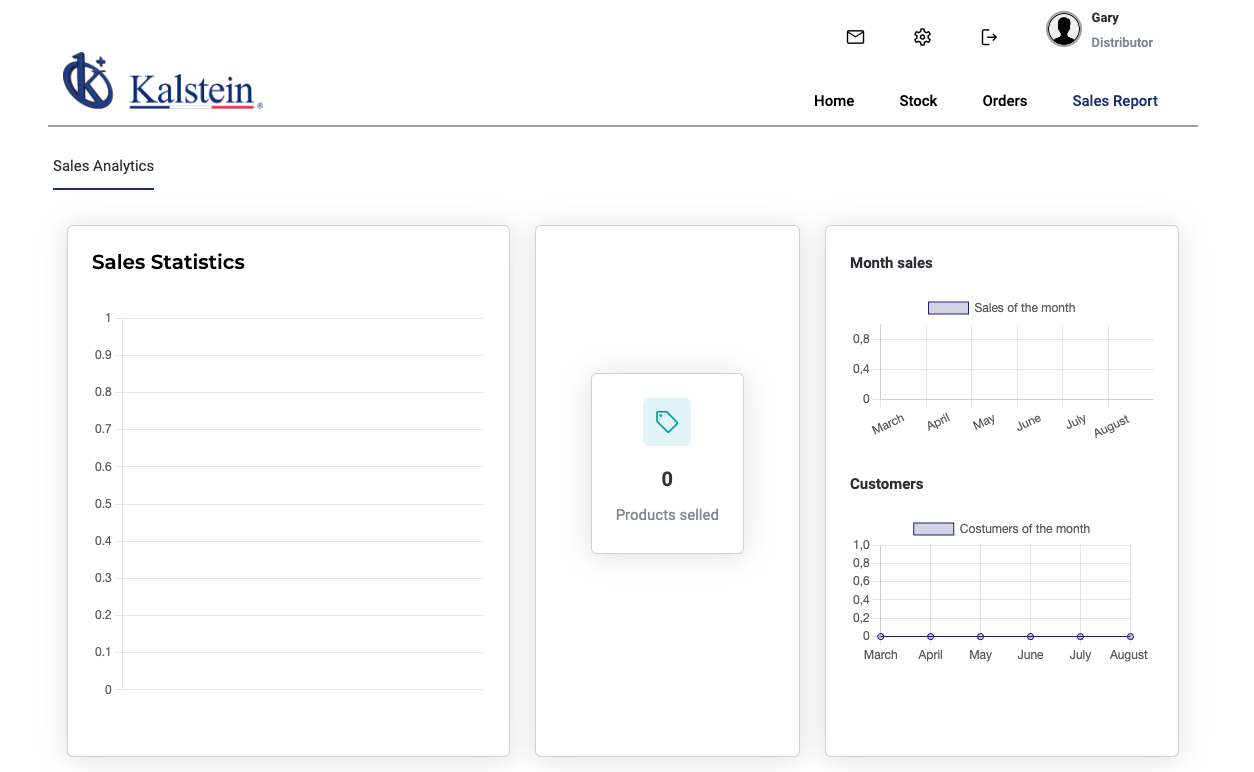
Task: Click the August data point in Customers chart
Action: [x=1130, y=636]
